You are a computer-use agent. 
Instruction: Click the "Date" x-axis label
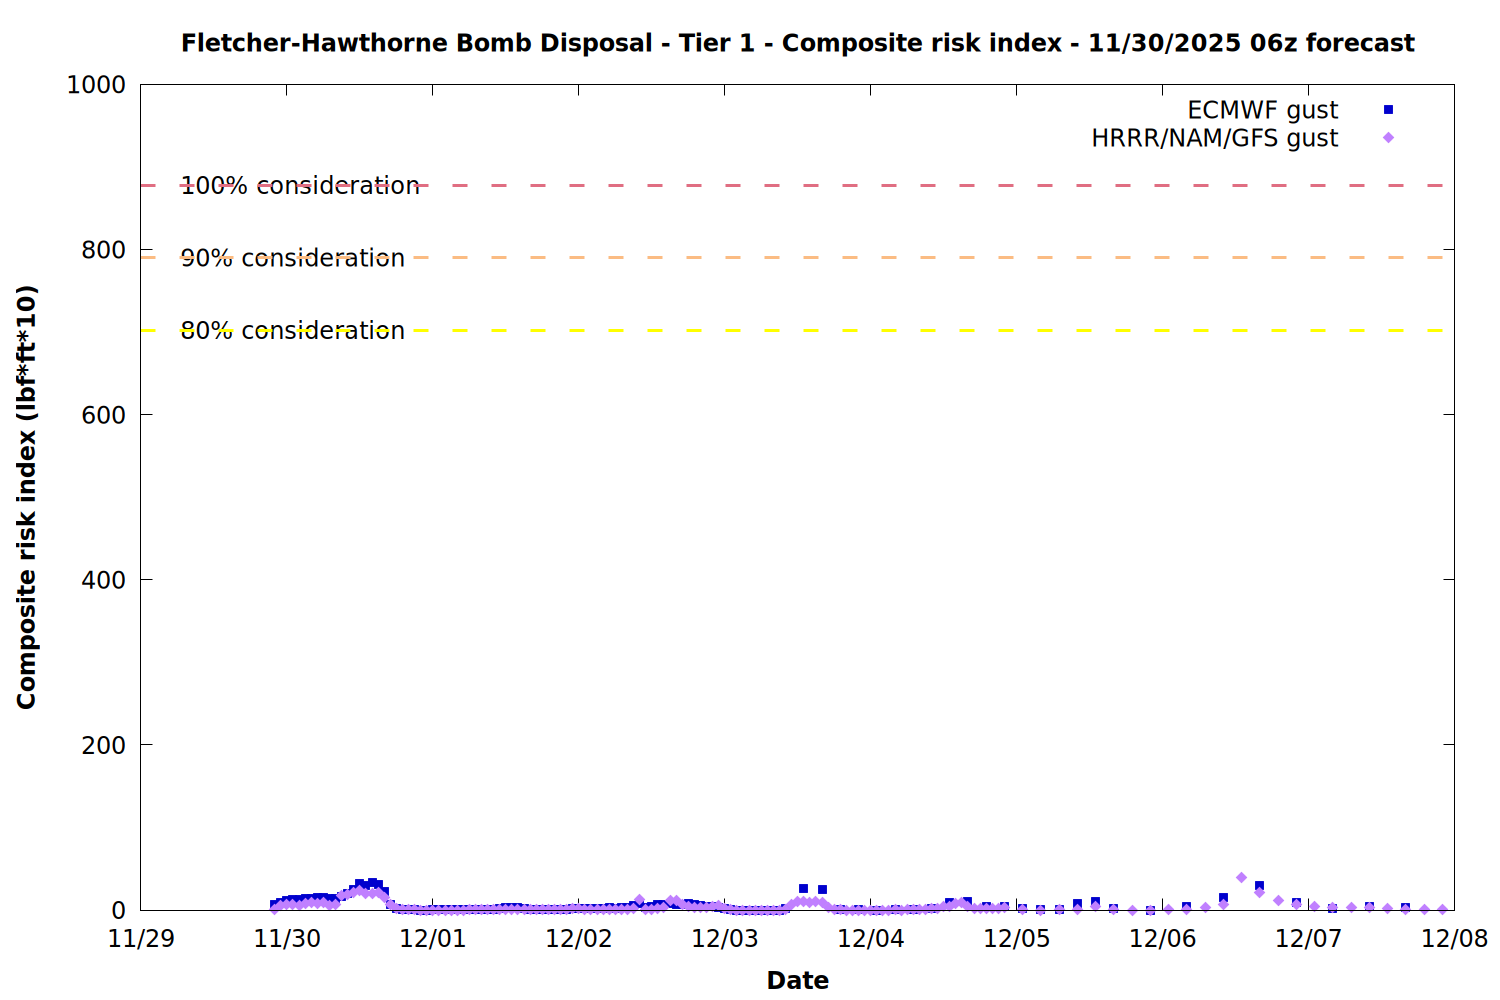point(797,980)
